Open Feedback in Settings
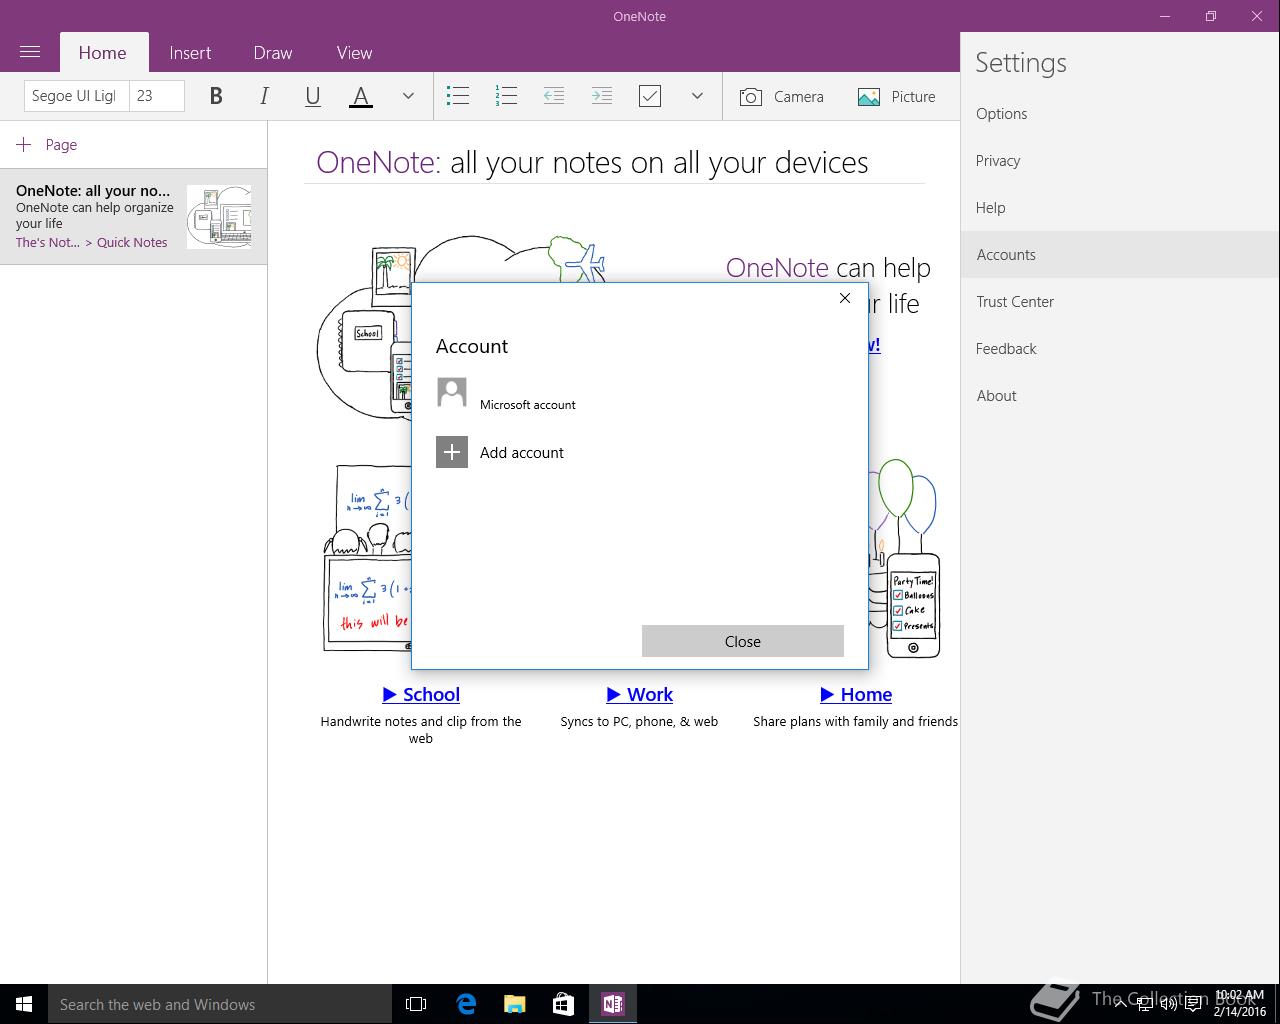The width and height of the screenshot is (1280, 1024). coord(1120,349)
